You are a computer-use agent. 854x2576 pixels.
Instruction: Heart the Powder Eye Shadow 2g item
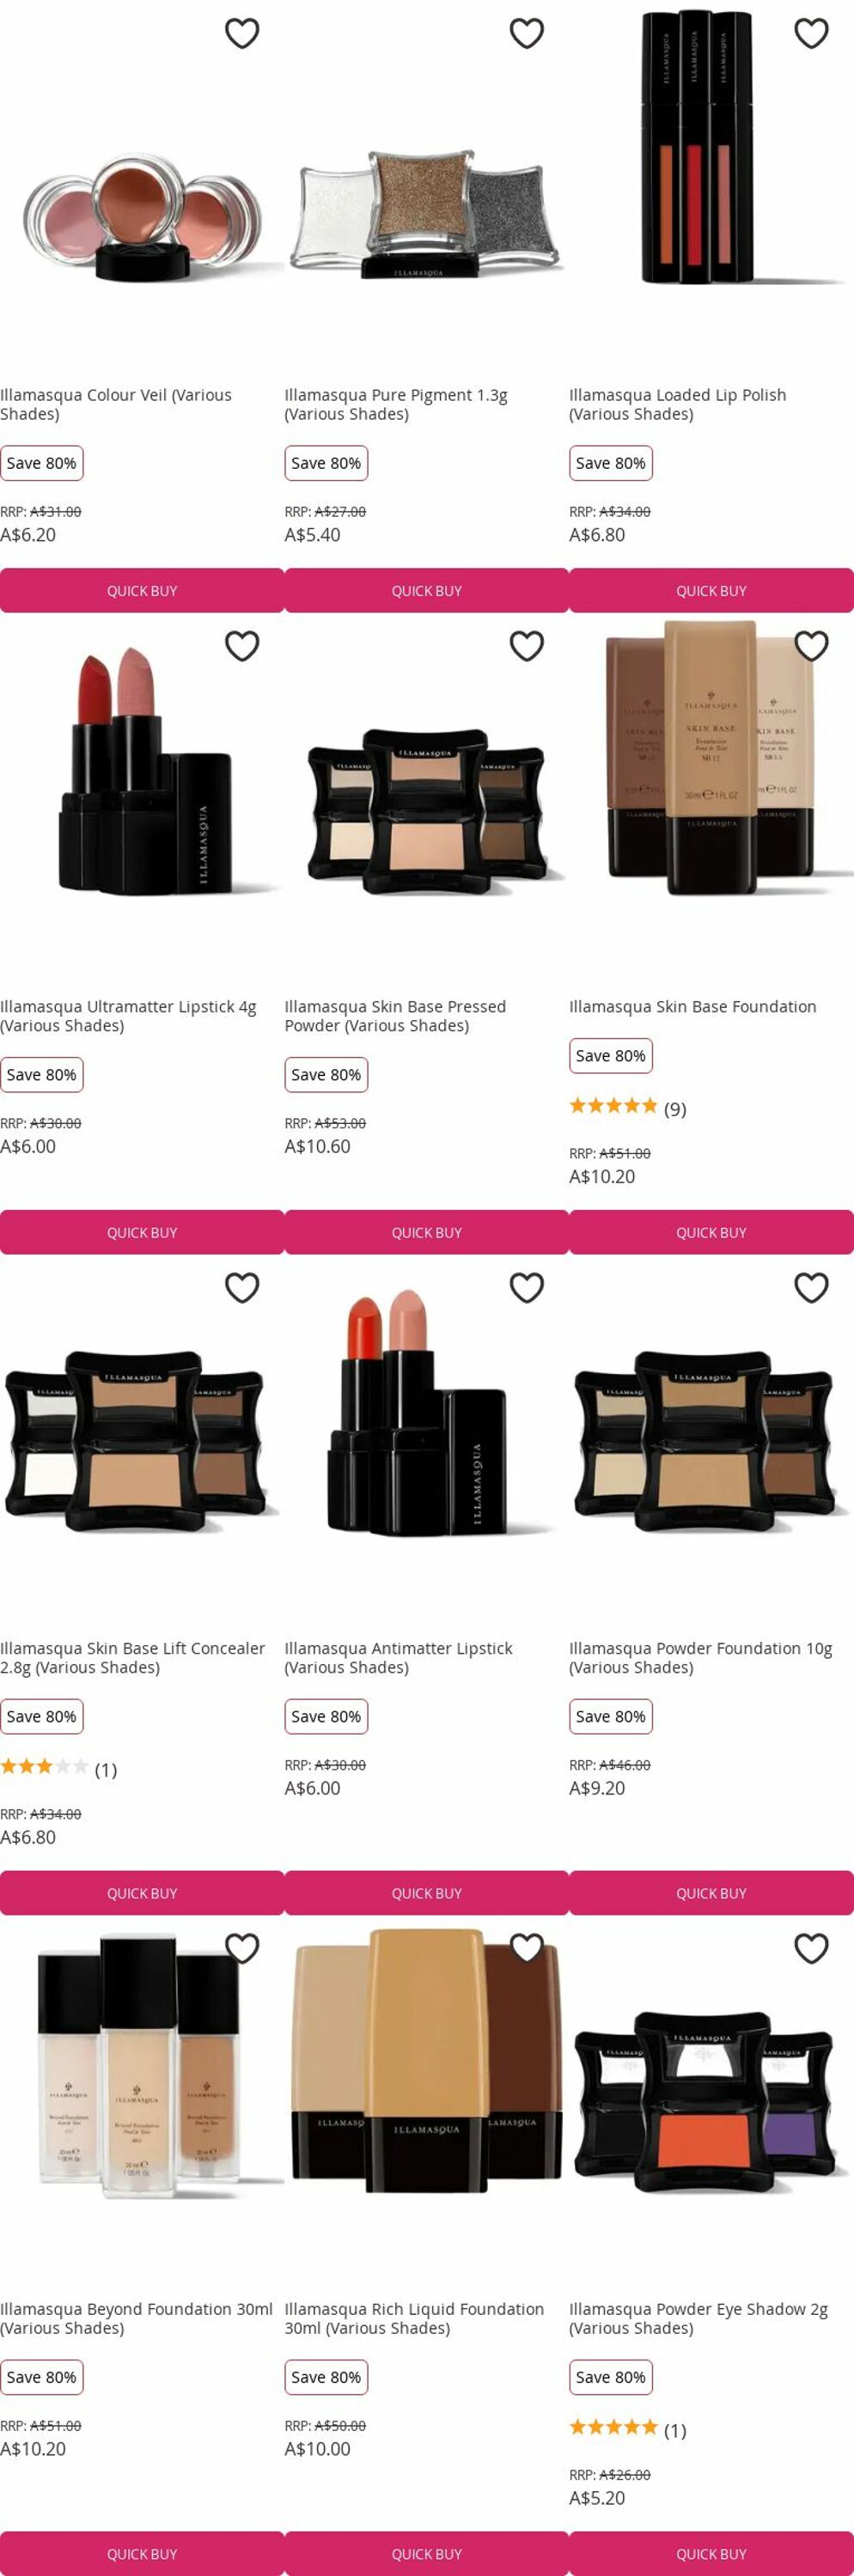coord(811,1948)
